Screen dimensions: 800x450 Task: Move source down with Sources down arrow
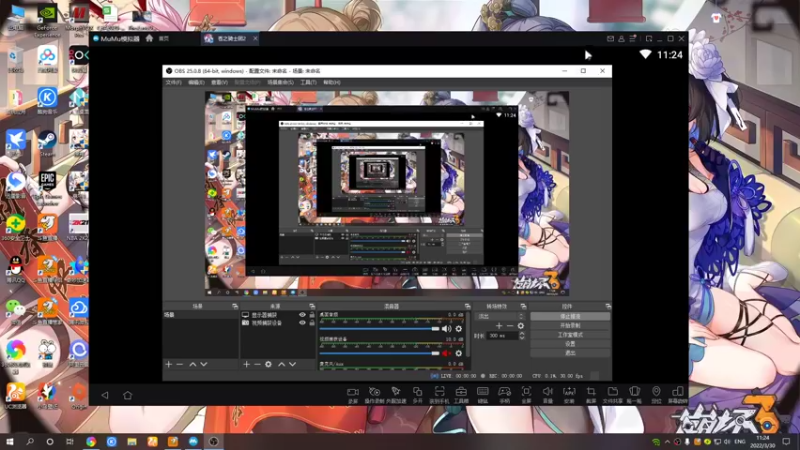pyautogui.click(x=292, y=364)
